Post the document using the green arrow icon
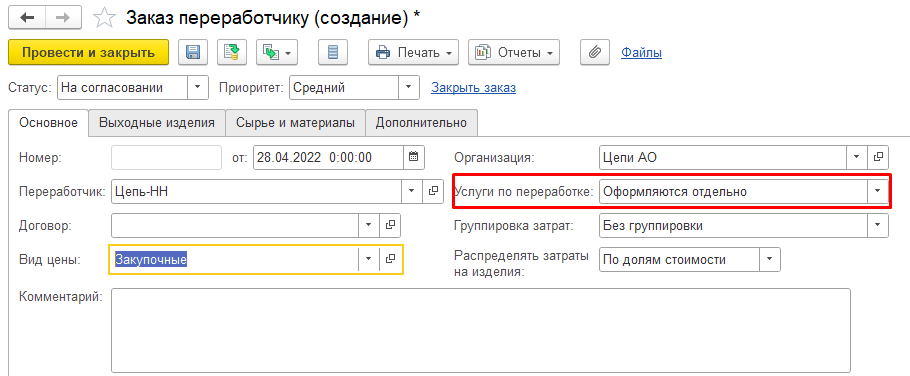Screen dimensions: 910x376 click(x=232, y=53)
